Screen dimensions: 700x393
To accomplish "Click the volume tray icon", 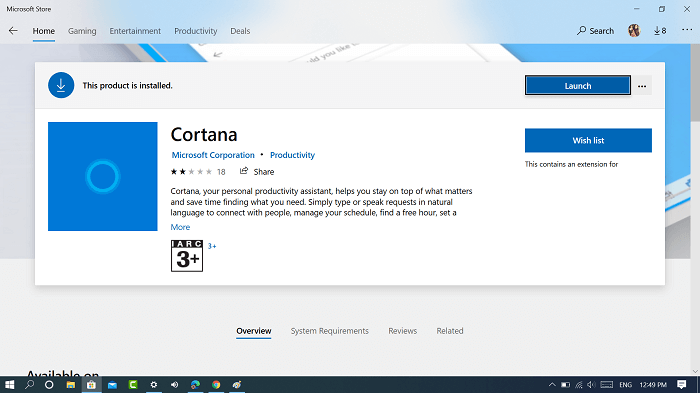I will pyautogui.click(x=592, y=385).
